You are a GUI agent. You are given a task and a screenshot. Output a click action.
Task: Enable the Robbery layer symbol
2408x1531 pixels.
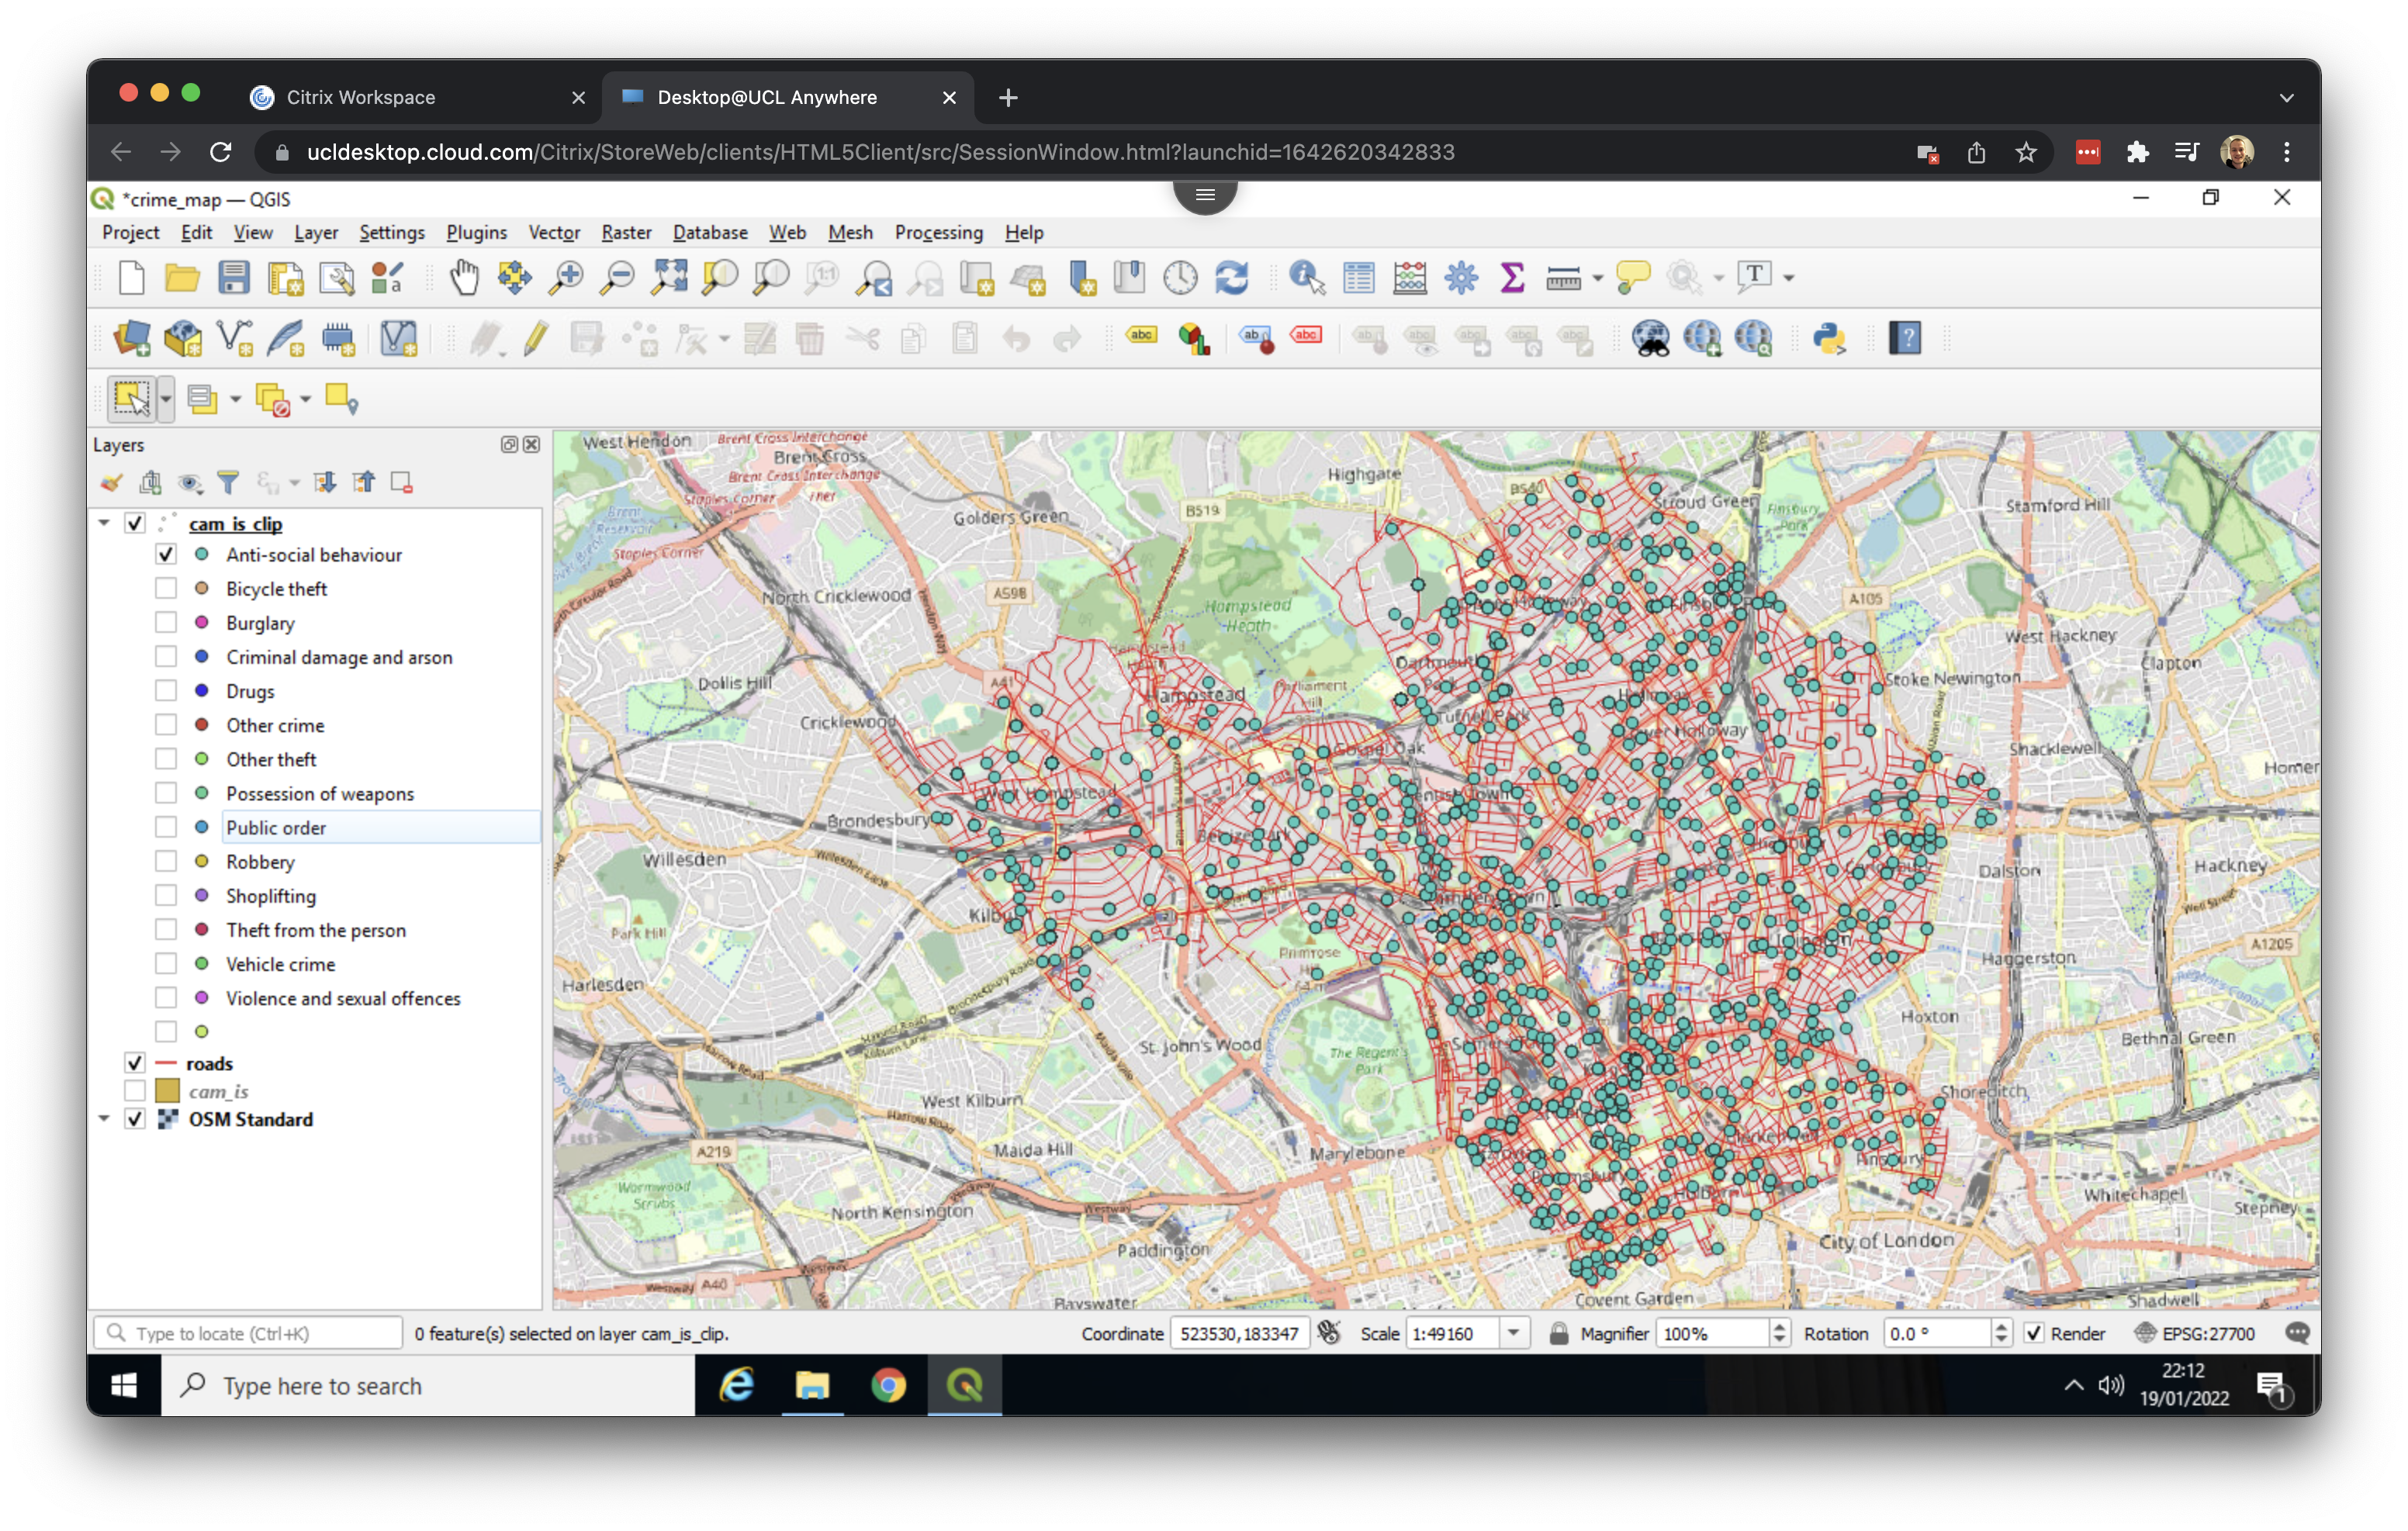tap(166, 861)
